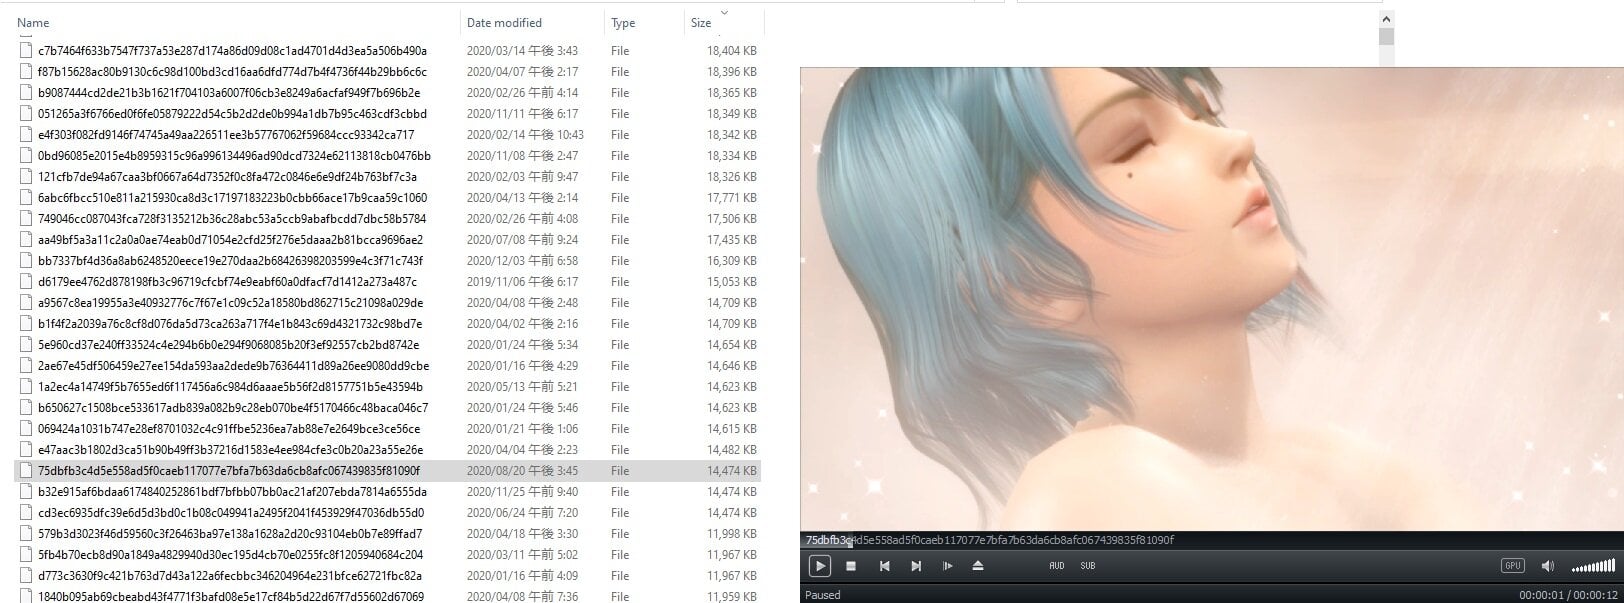The height and width of the screenshot is (603, 1624).
Task: Sort files by the Size column header
Action: pos(701,23)
